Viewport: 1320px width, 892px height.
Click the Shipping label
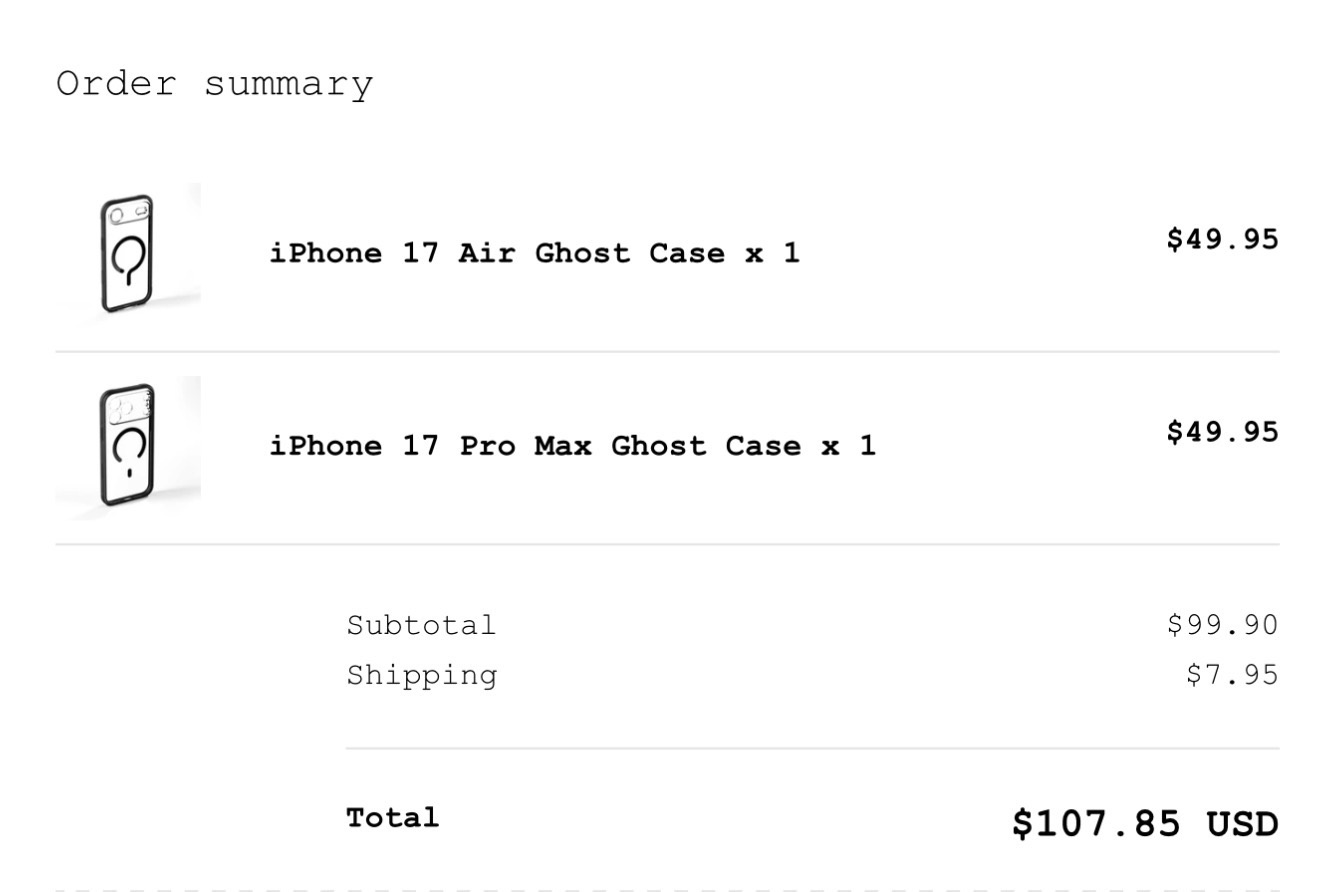(x=421, y=675)
